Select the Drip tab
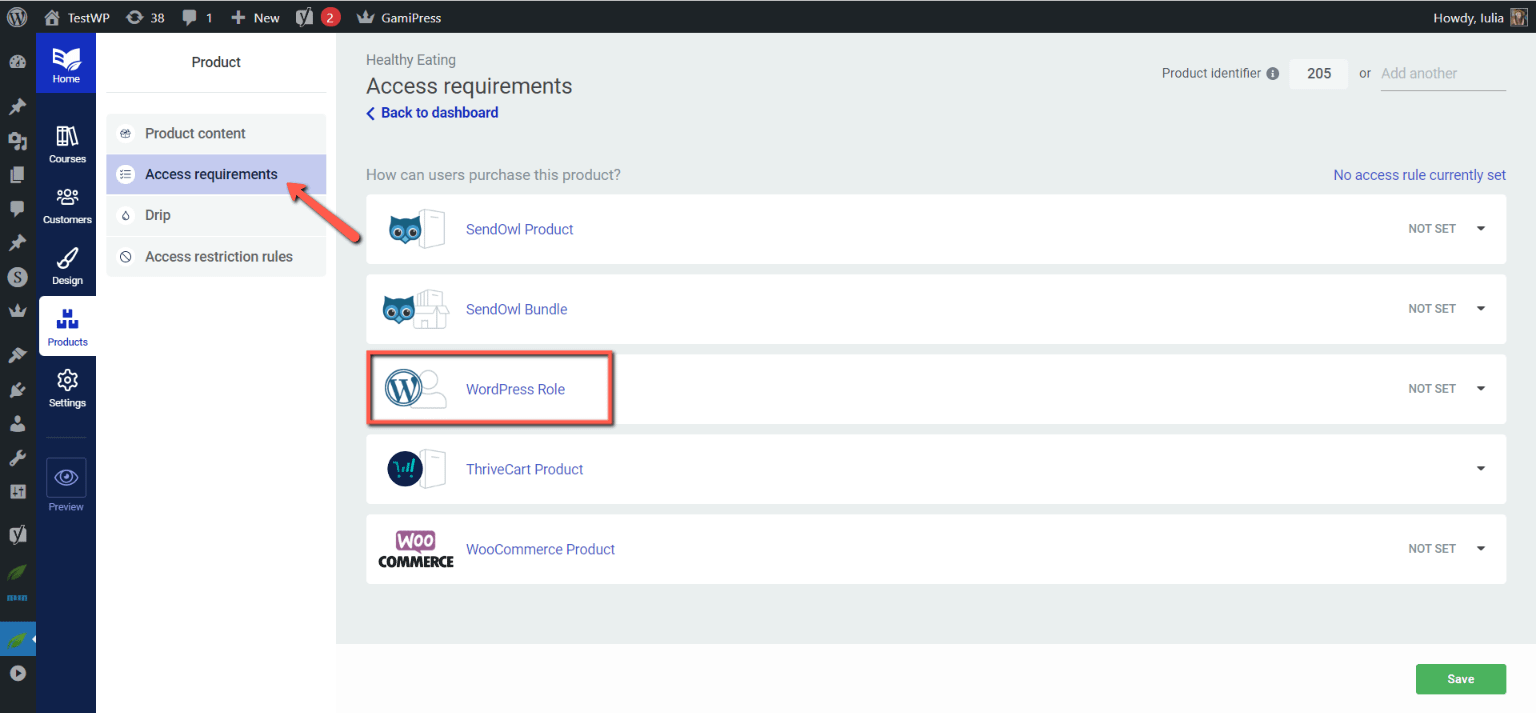This screenshot has height=713, width=1536. (x=216, y=215)
